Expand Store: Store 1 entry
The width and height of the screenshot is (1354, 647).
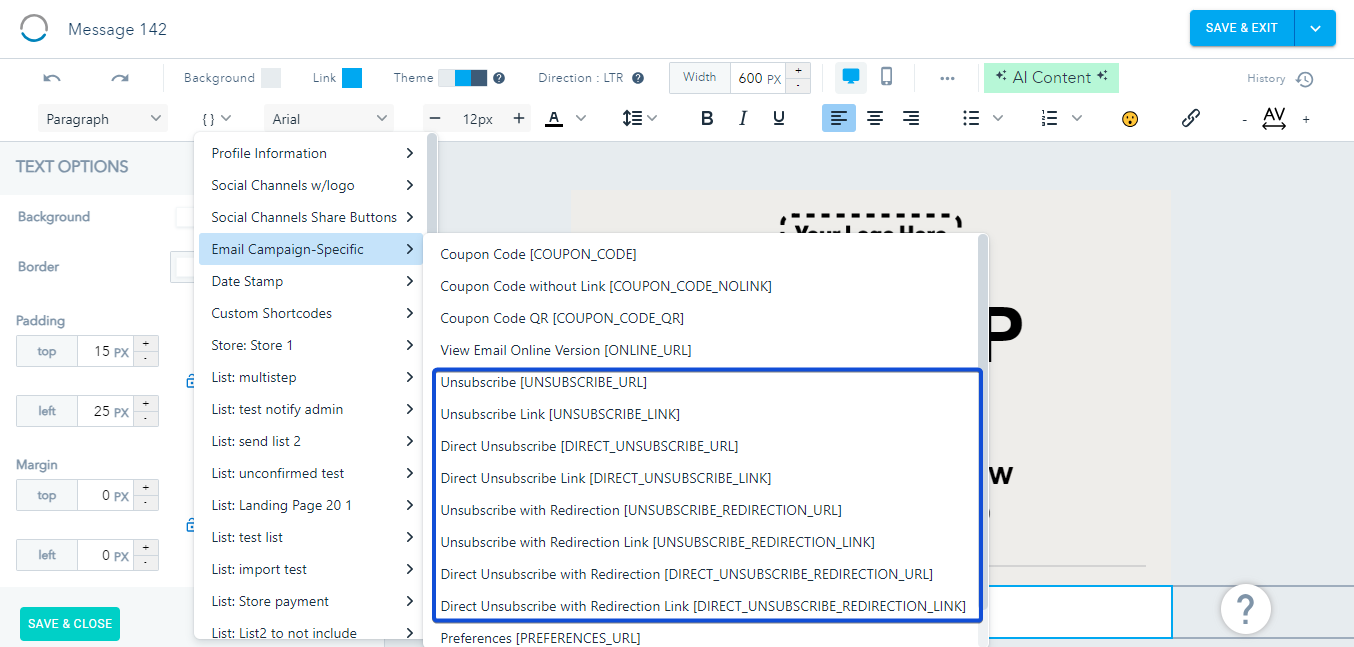[311, 345]
